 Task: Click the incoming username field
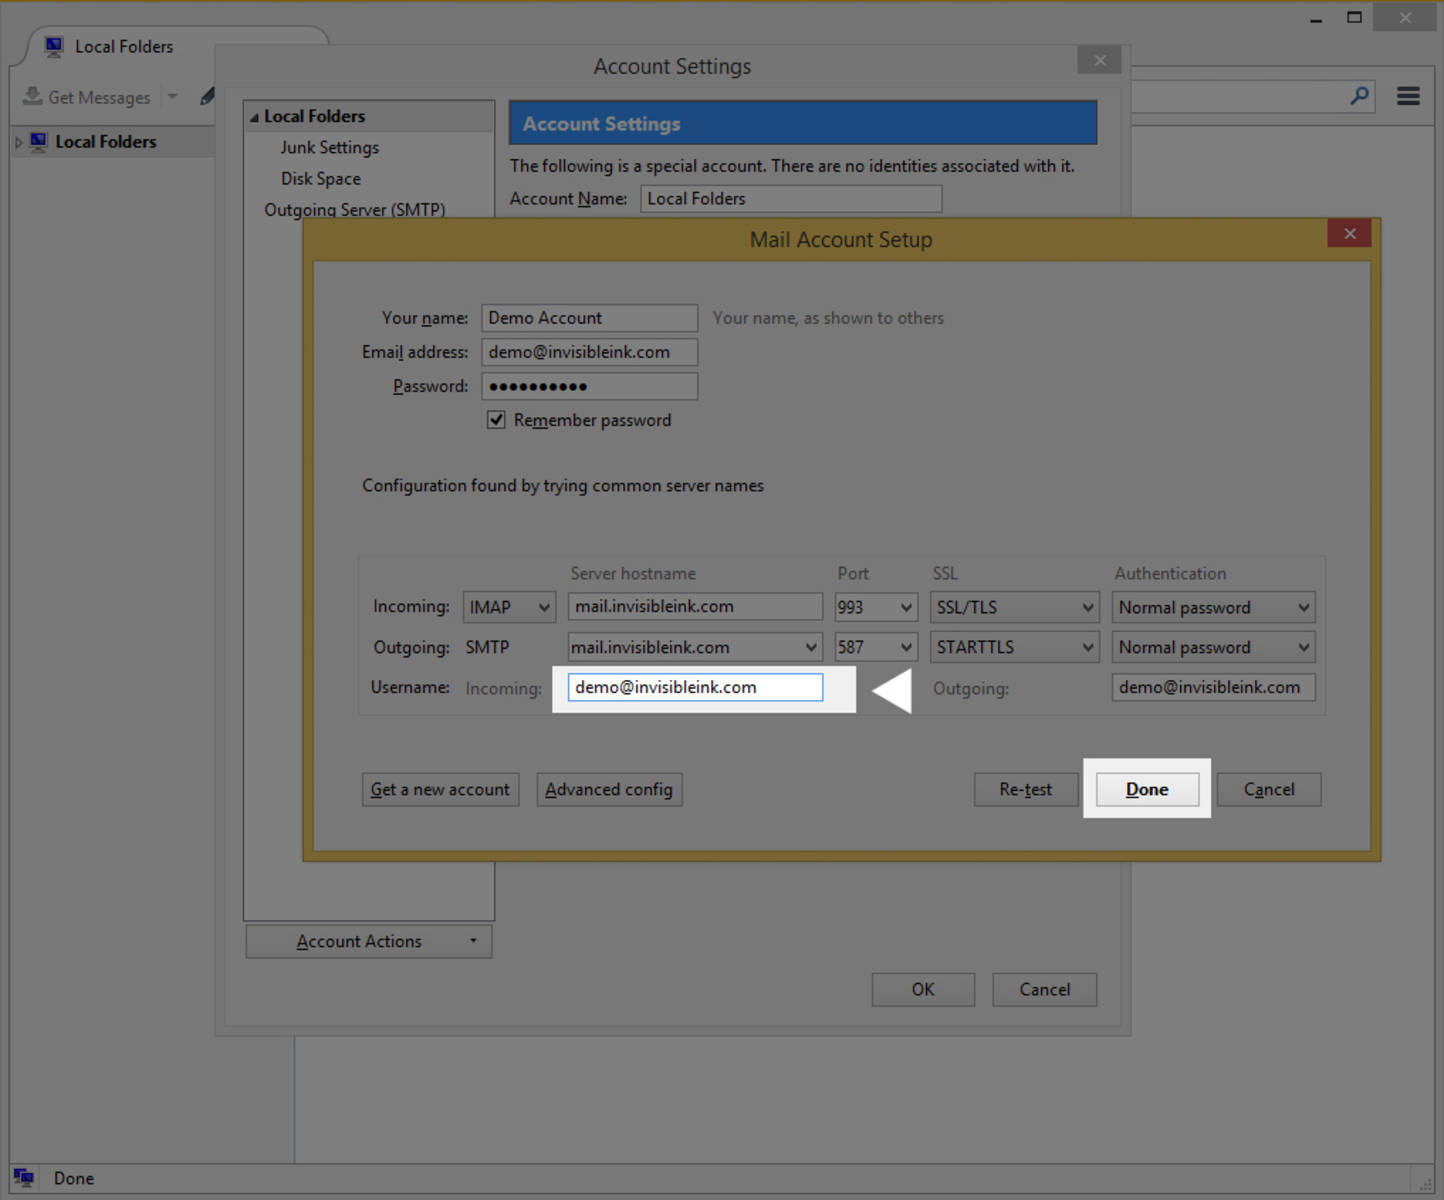(x=695, y=687)
